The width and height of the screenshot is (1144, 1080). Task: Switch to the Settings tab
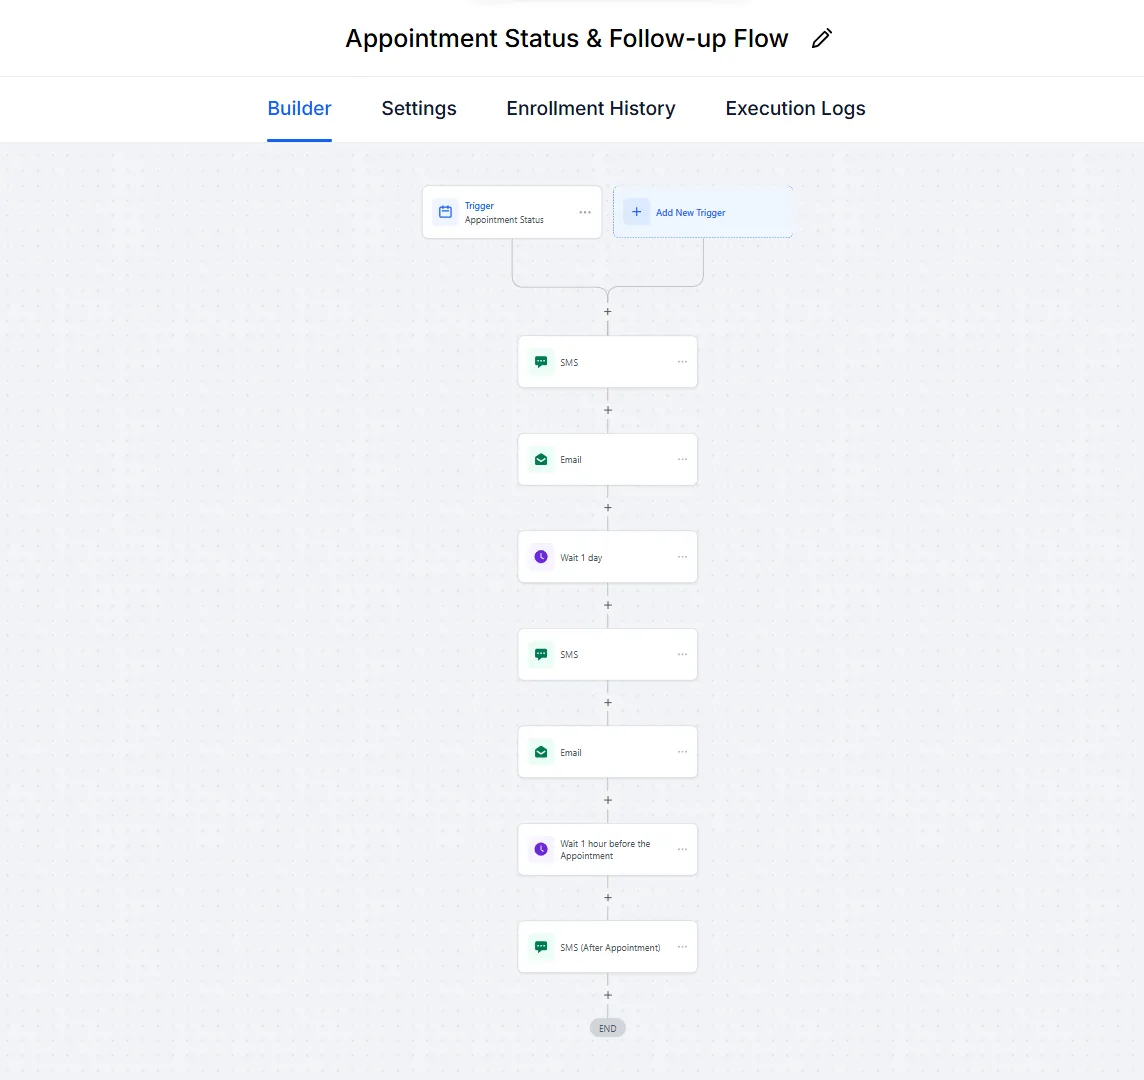[x=419, y=109]
